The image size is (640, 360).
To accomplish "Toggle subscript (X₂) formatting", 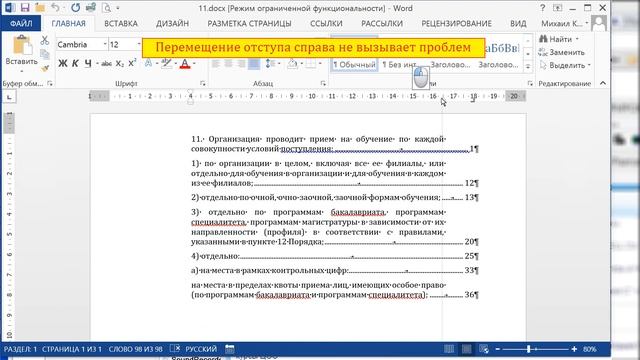I will pos(119,63).
